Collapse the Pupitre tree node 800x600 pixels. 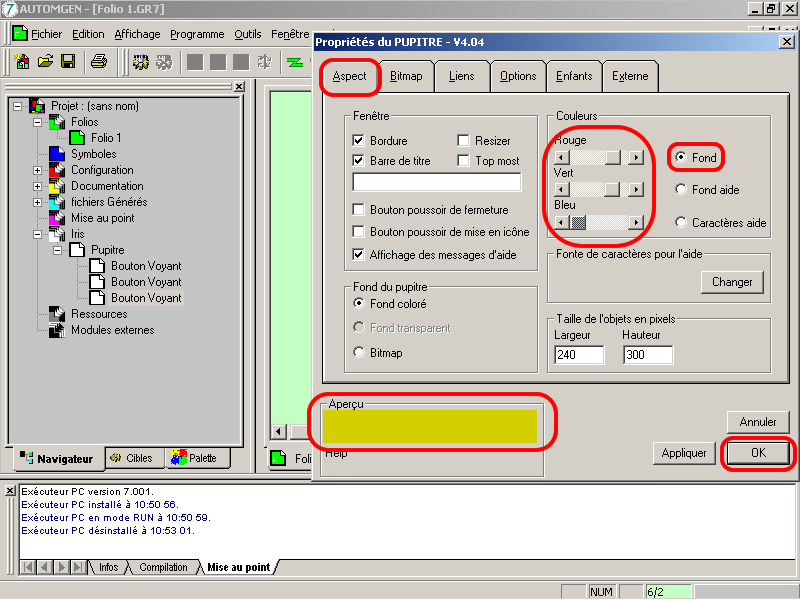click(58, 250)
